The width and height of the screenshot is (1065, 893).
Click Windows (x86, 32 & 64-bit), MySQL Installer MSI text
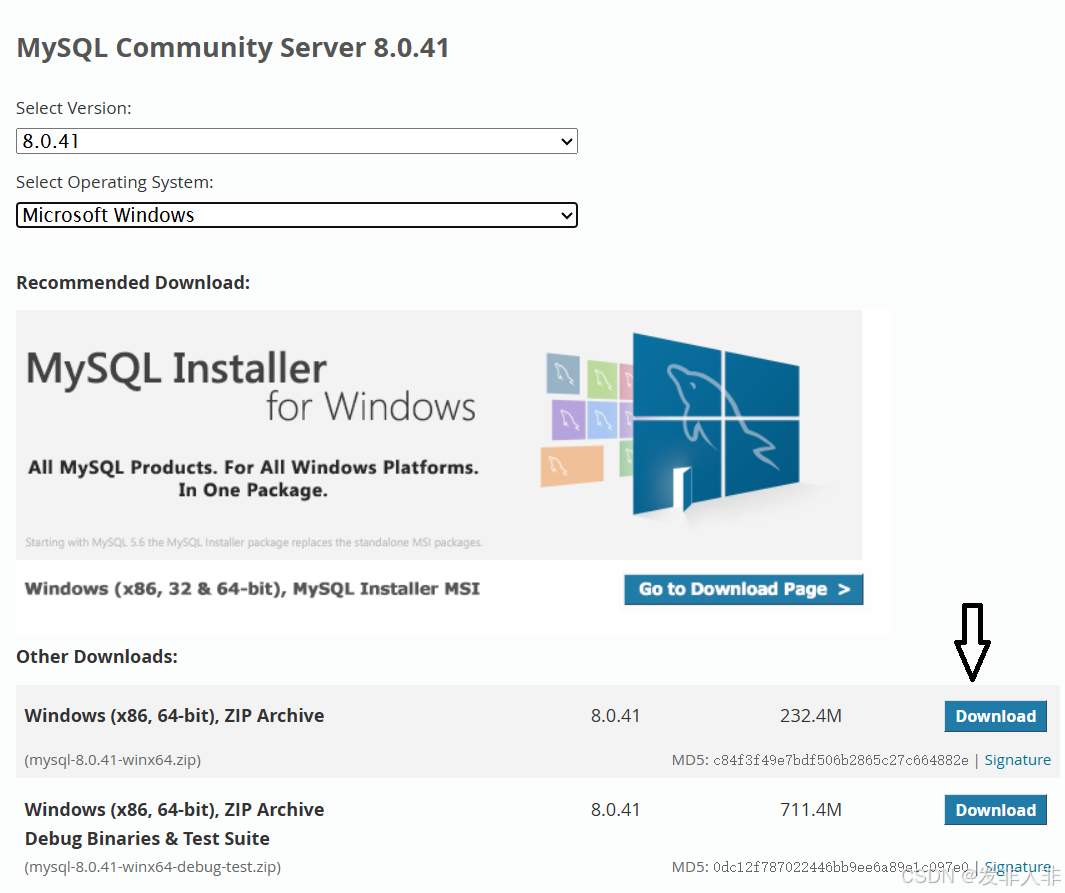[252, 589]
